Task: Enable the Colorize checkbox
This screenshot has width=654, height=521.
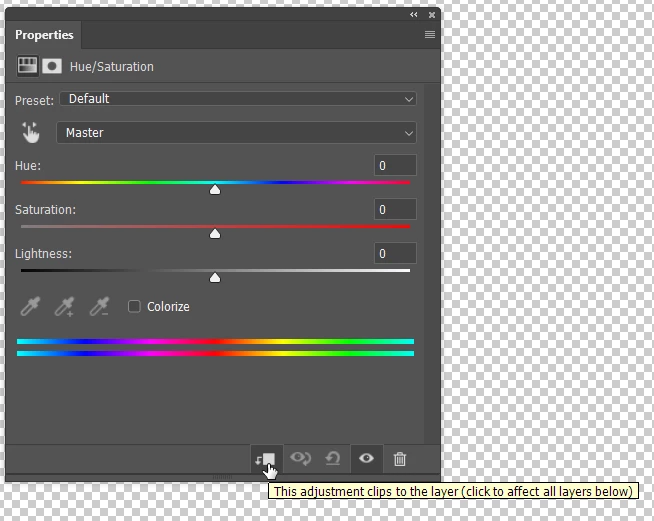Action: (x=134, y=306)
